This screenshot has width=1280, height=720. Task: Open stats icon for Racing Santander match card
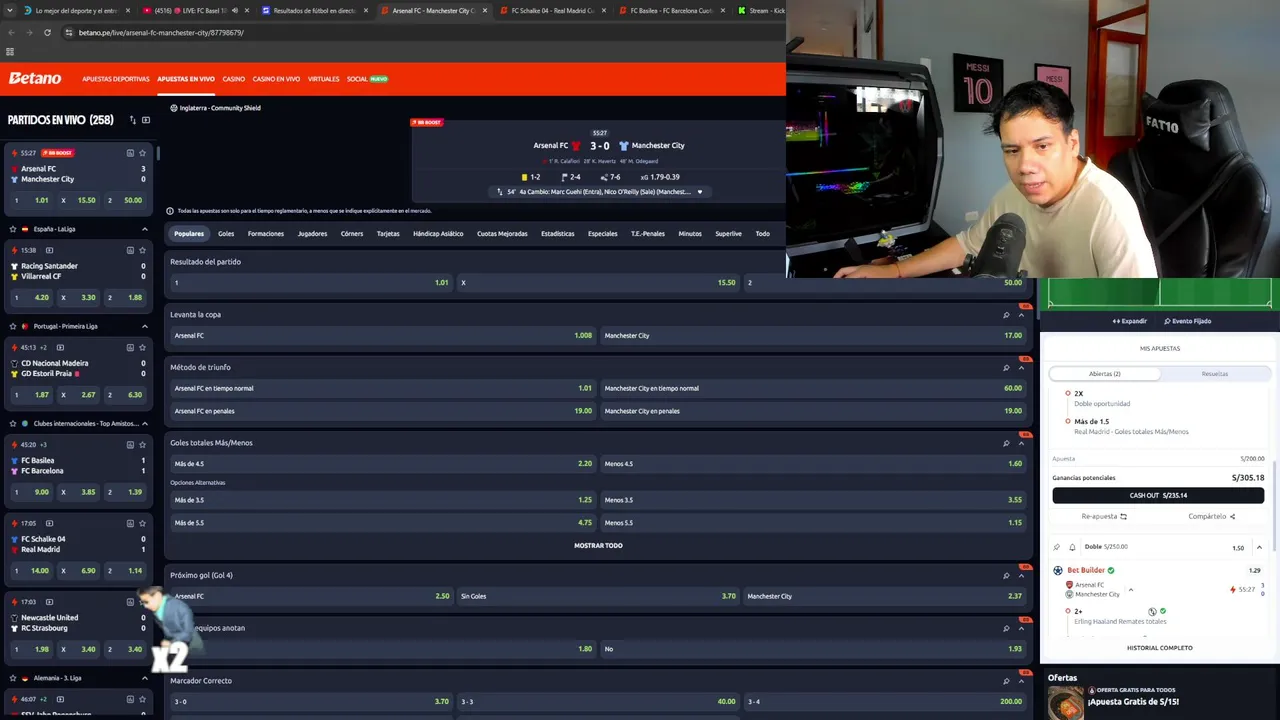click(130, 250)
